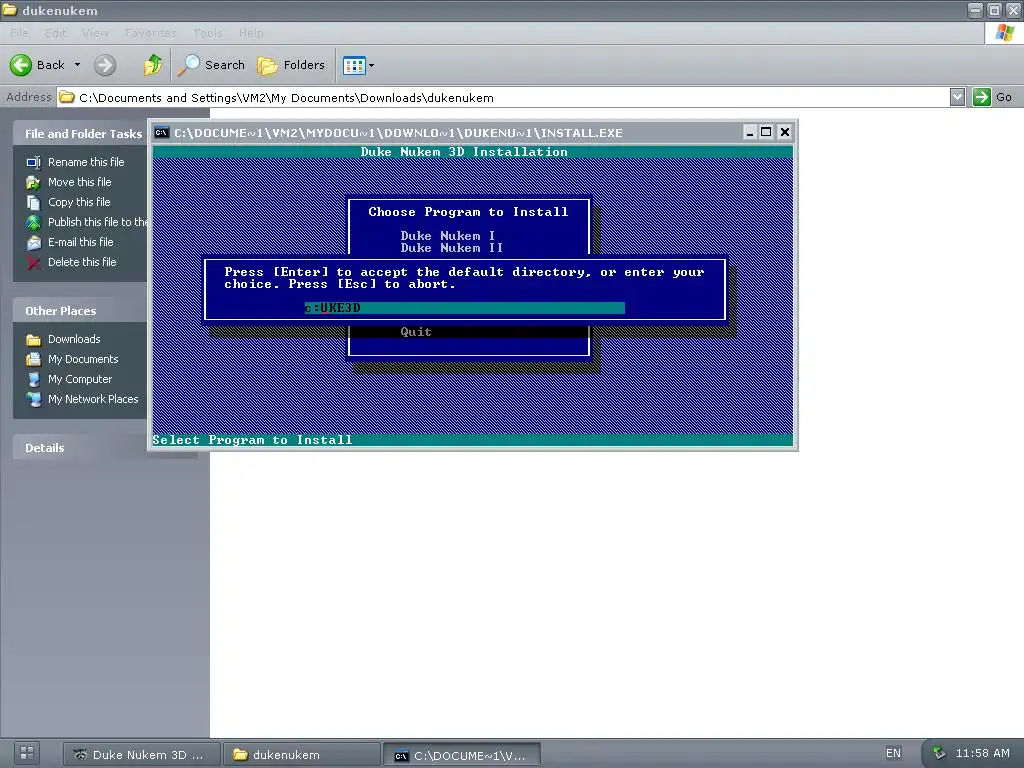The height and width of the screenshot is (768, 1024).
Task: Click the 11:58 AM clock
Action: point(982,753)
